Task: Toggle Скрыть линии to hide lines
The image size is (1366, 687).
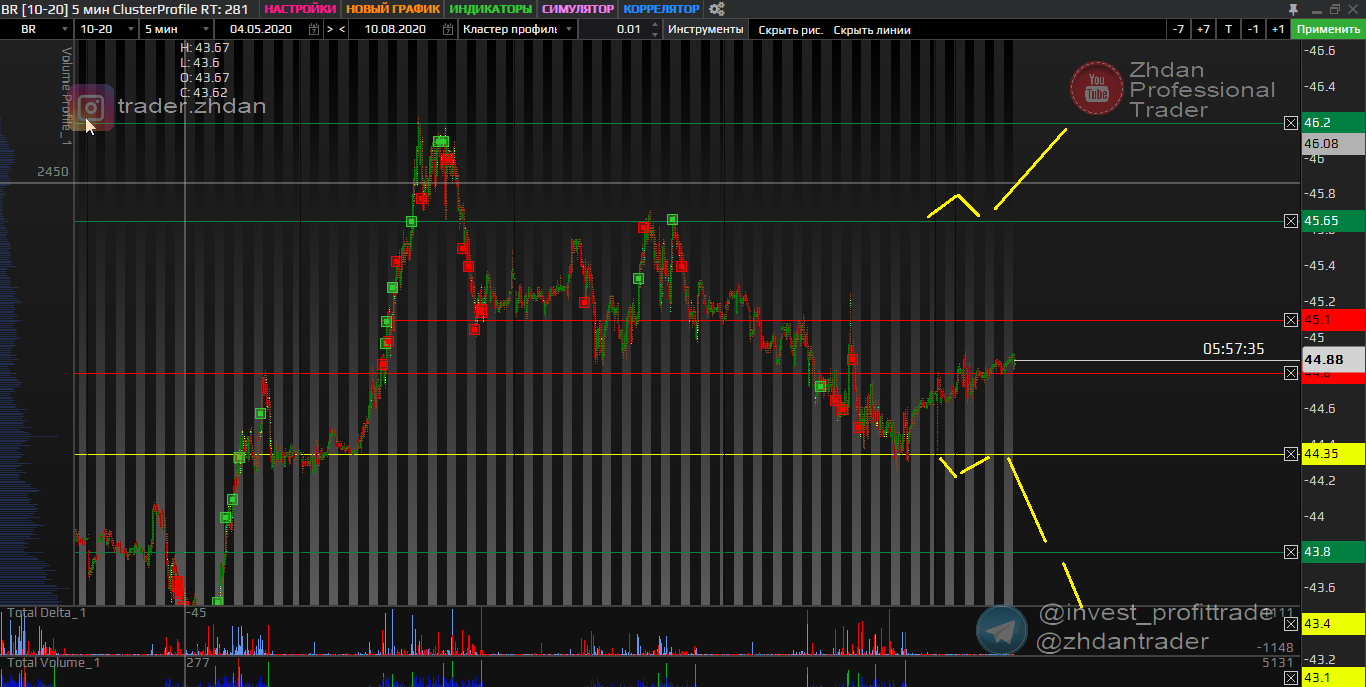Action: pos(872,30)
